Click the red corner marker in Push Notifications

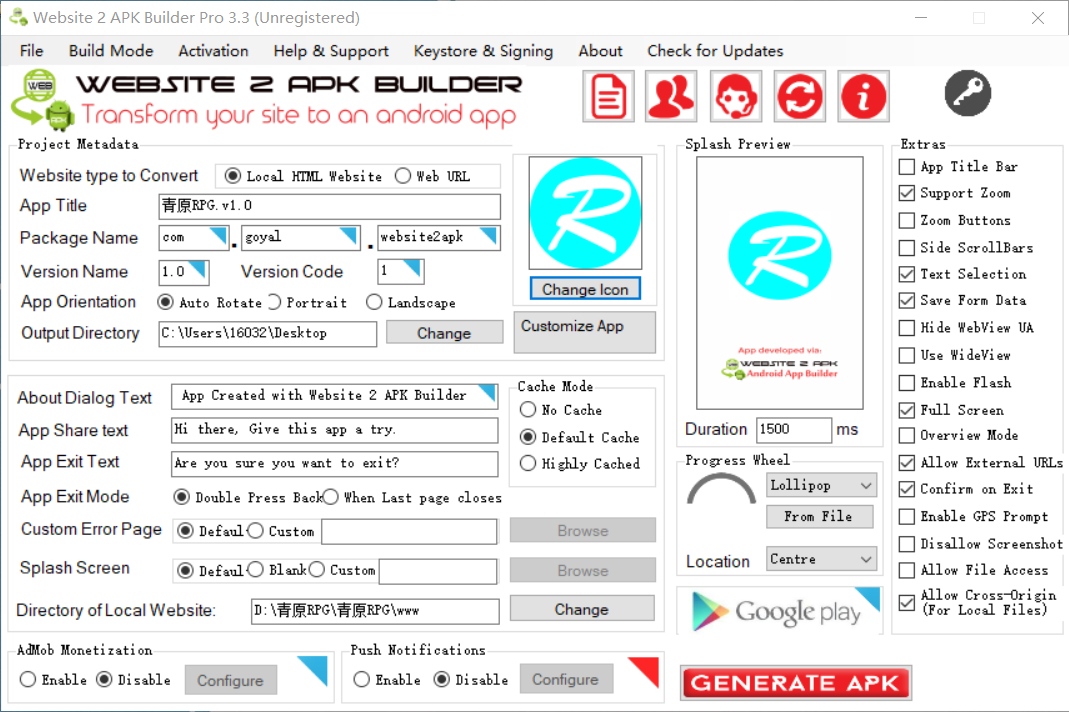[x=644, y=672]
